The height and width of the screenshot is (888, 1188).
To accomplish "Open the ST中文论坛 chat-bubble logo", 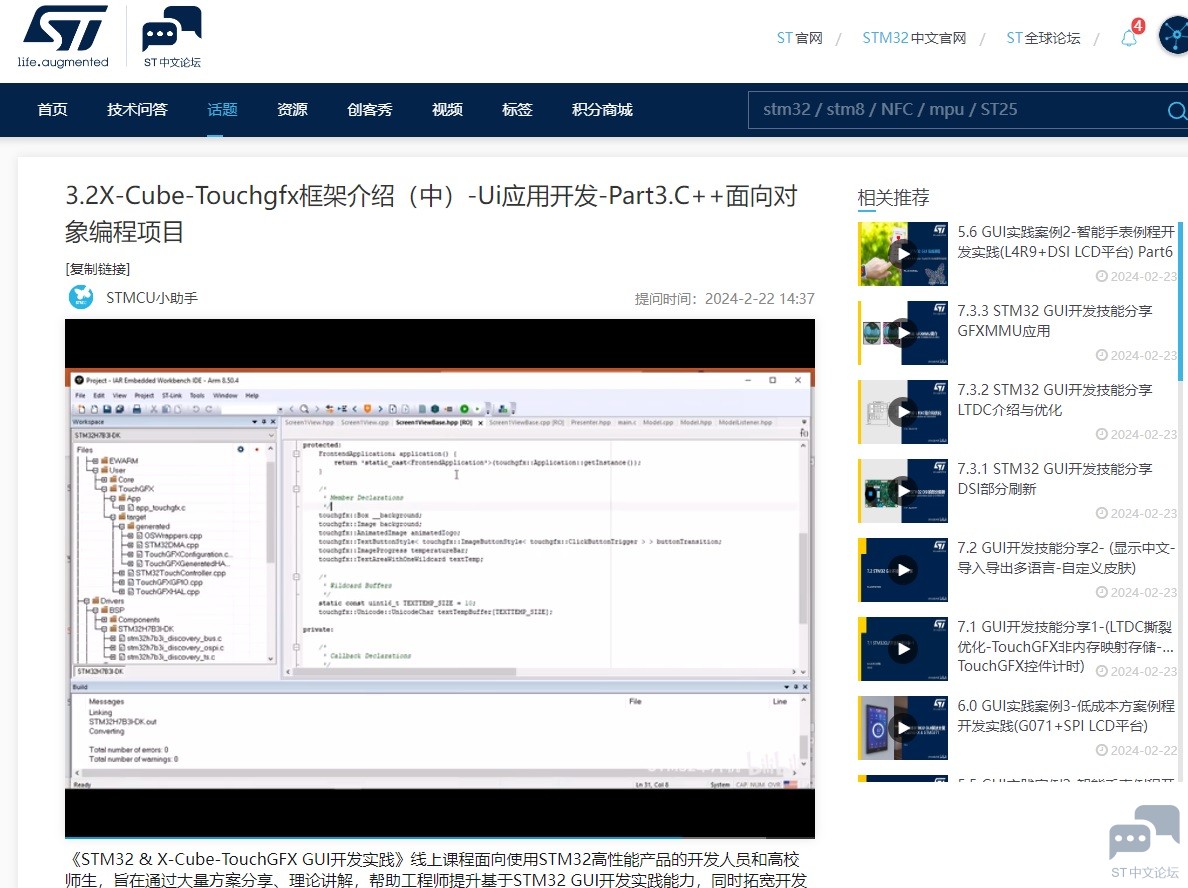I will pyautogui.click(x=172, y=36).
